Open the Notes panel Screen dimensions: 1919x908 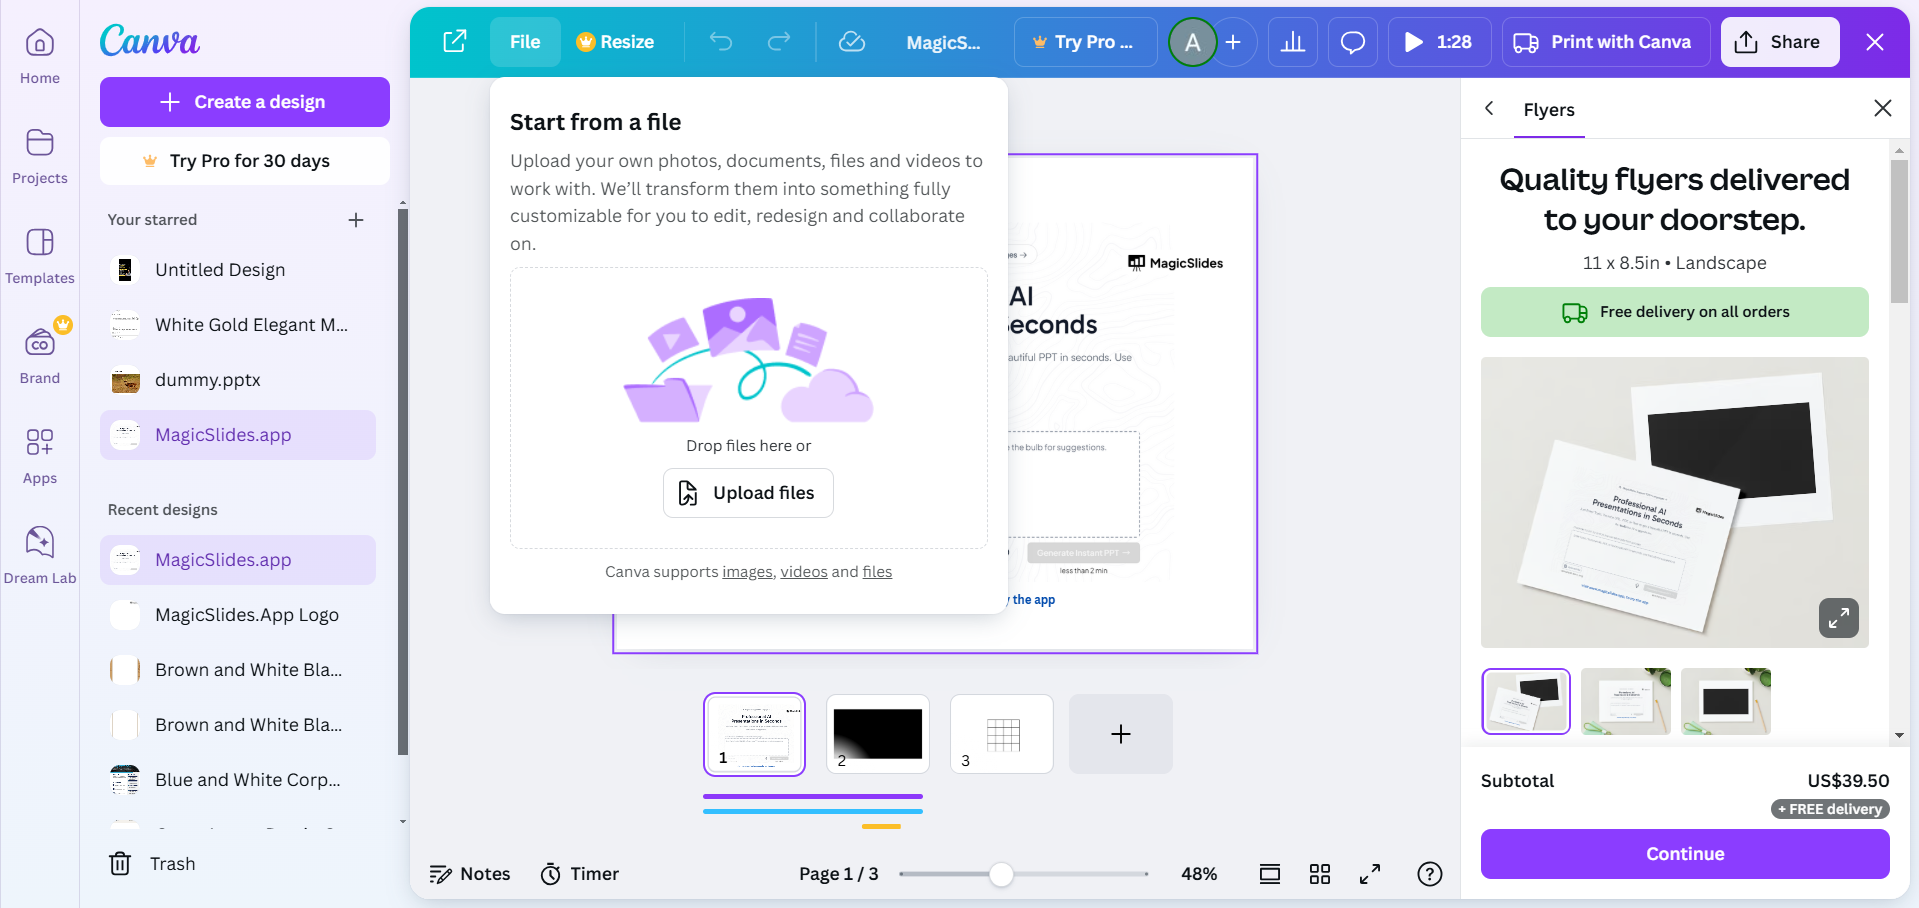pyautogui.click(x=470, y=874)
